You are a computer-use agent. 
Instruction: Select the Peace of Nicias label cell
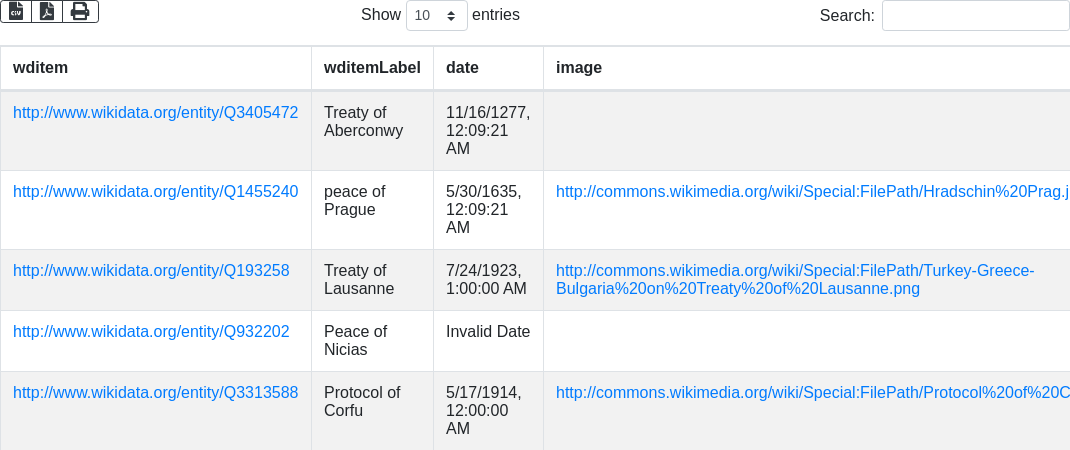point(355,341)
